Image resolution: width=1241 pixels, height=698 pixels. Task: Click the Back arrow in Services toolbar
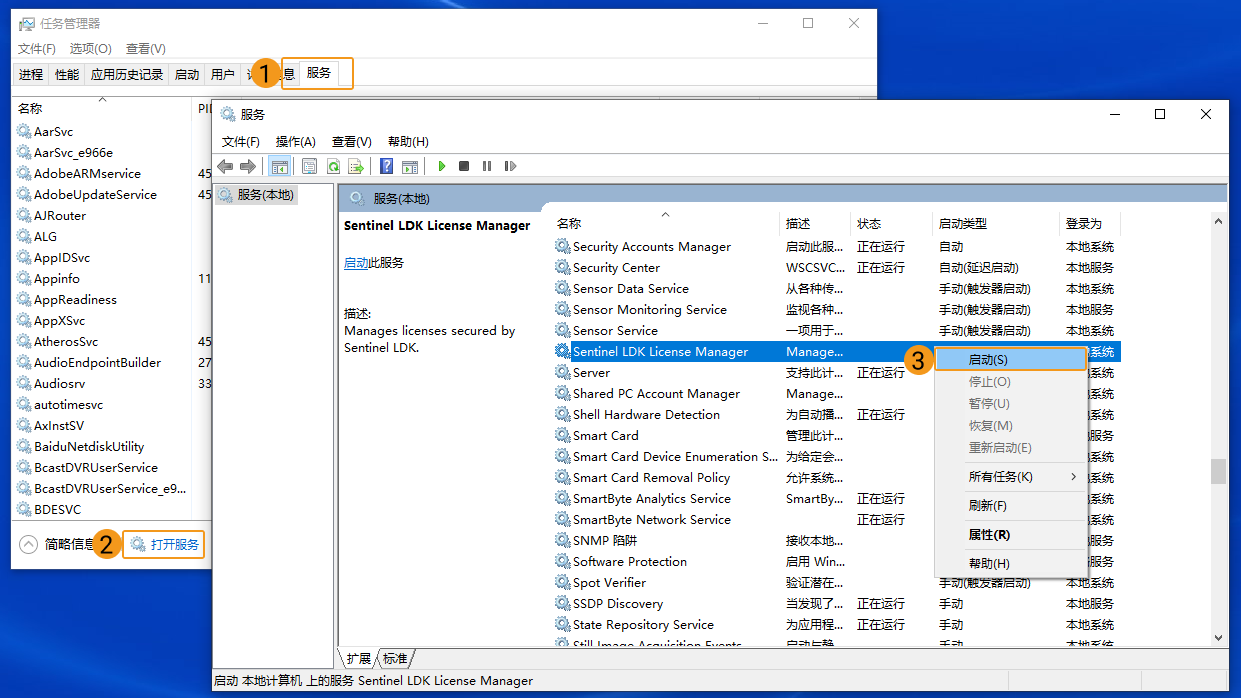click(x=225, y=166)
